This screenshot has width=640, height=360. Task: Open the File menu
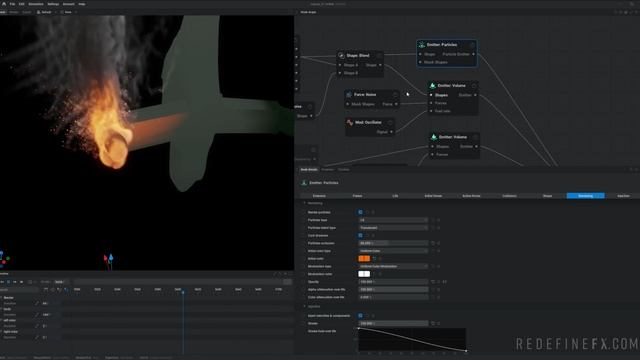pos(12,4)
